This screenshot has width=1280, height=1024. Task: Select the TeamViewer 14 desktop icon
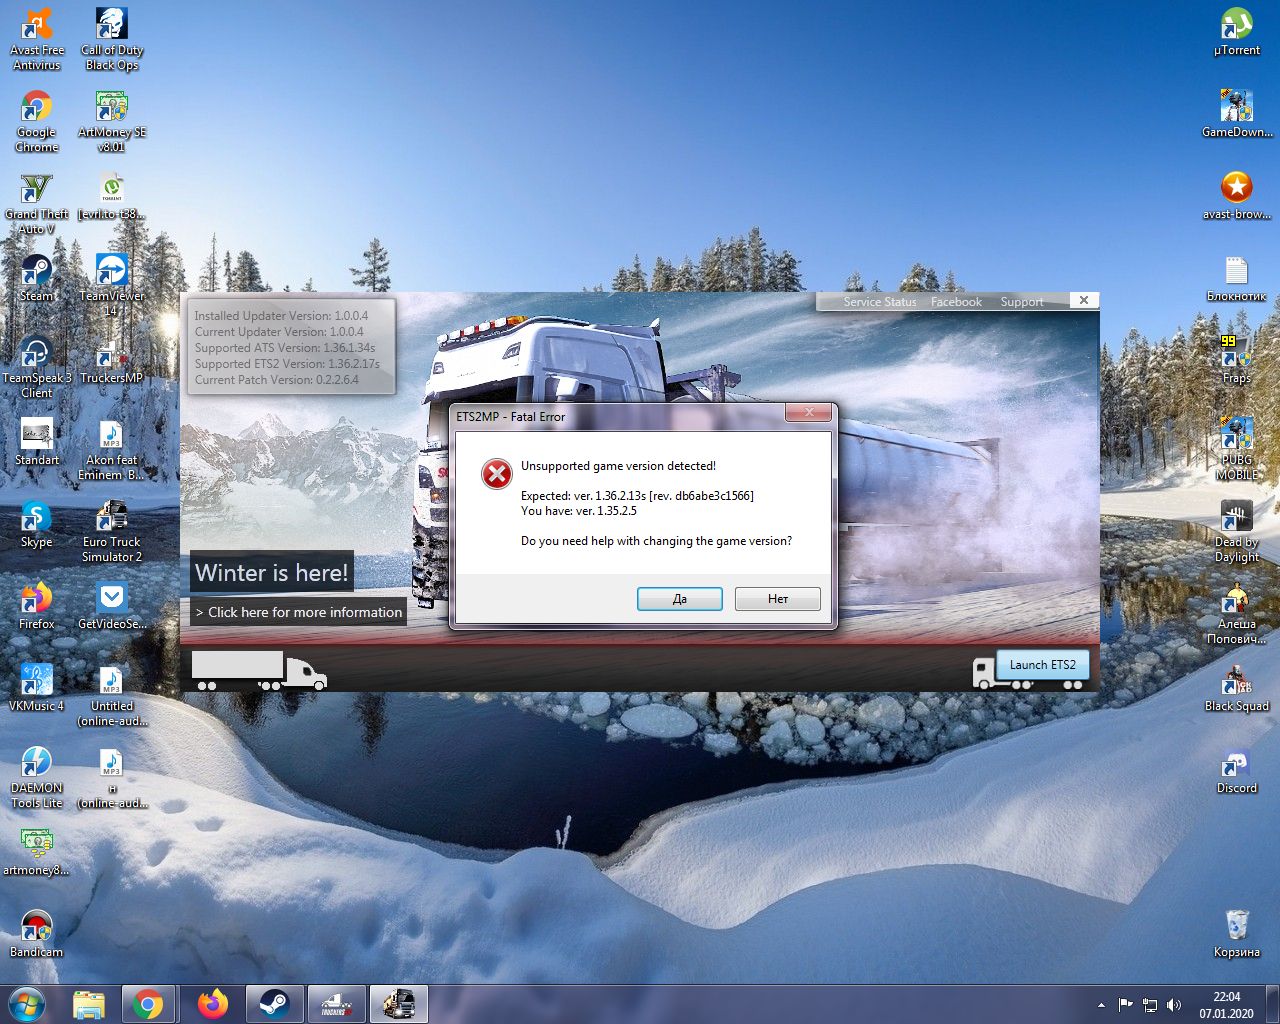click(112, 286)
